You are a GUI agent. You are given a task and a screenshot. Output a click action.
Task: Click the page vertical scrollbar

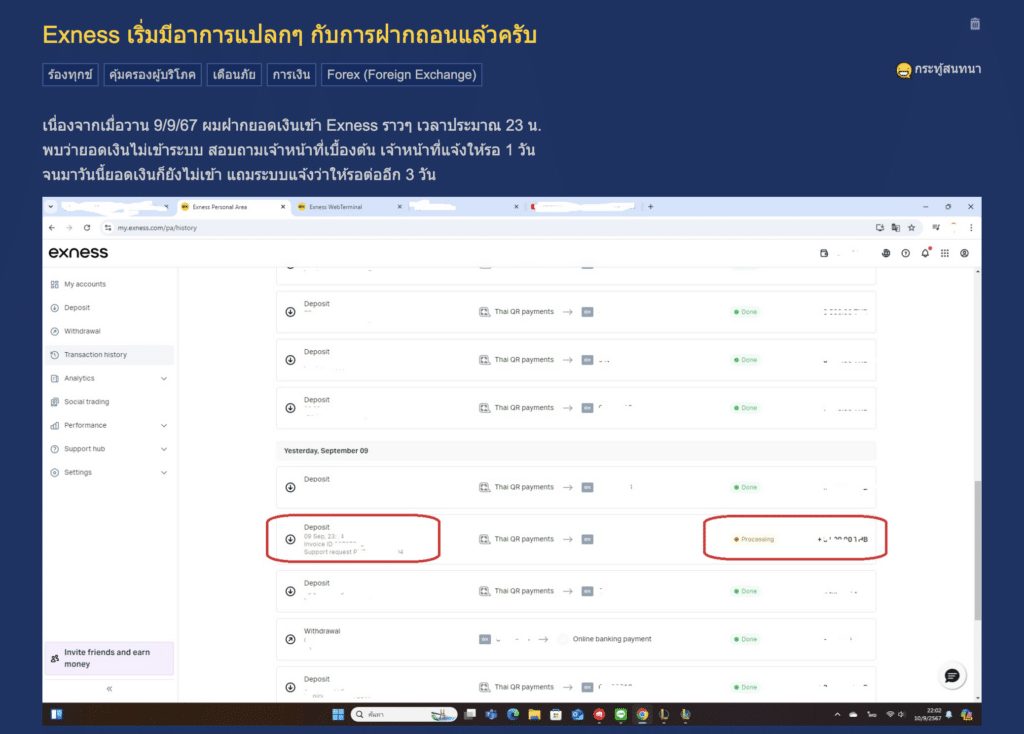point(978,550)
